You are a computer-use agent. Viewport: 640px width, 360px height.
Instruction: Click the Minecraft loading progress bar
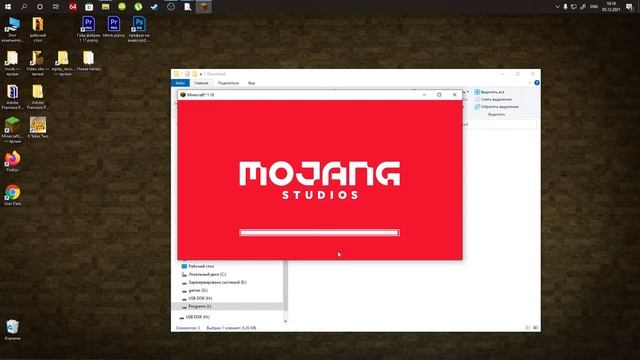click(x=319, y=233)
